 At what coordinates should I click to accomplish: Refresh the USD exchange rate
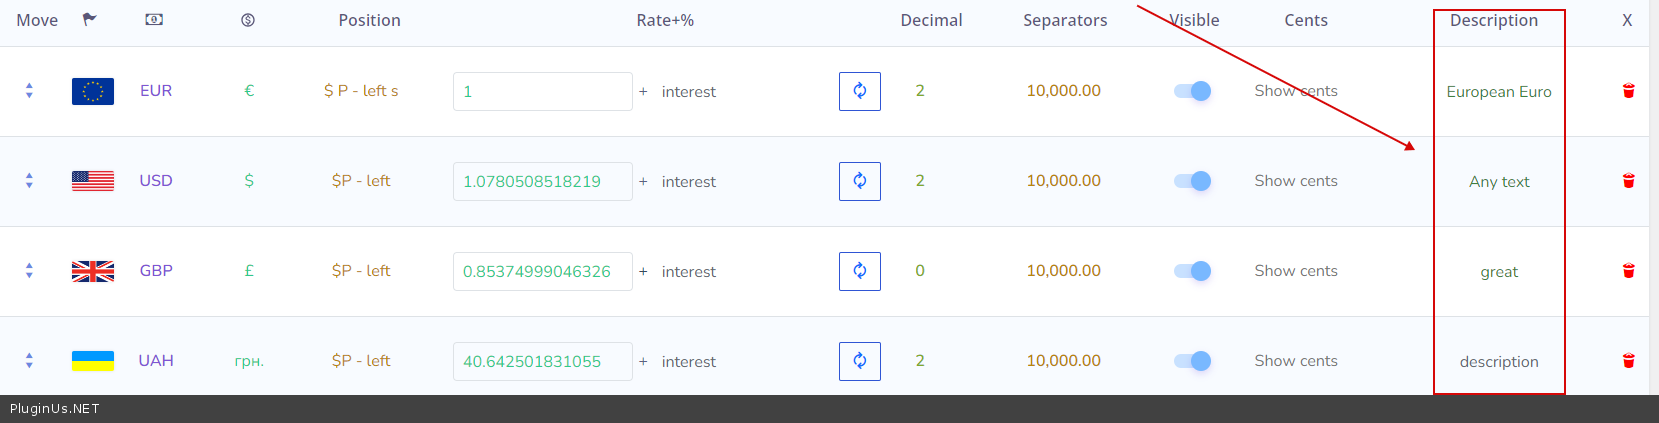(x=859, y=181)
